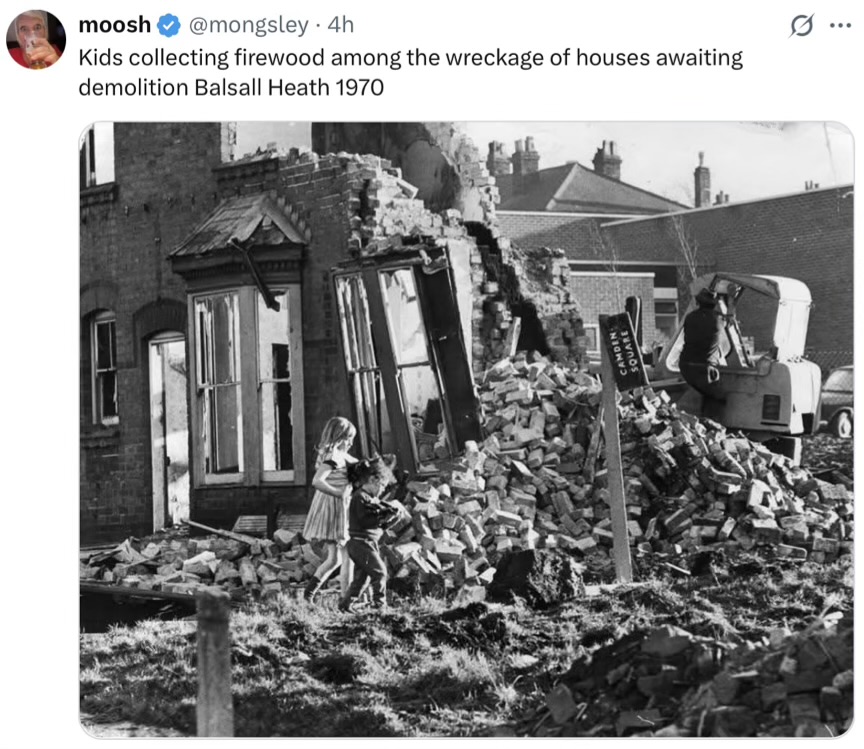Click the blue verified checkmark badge
Screen dimensions: 864x749
[169, 25]
